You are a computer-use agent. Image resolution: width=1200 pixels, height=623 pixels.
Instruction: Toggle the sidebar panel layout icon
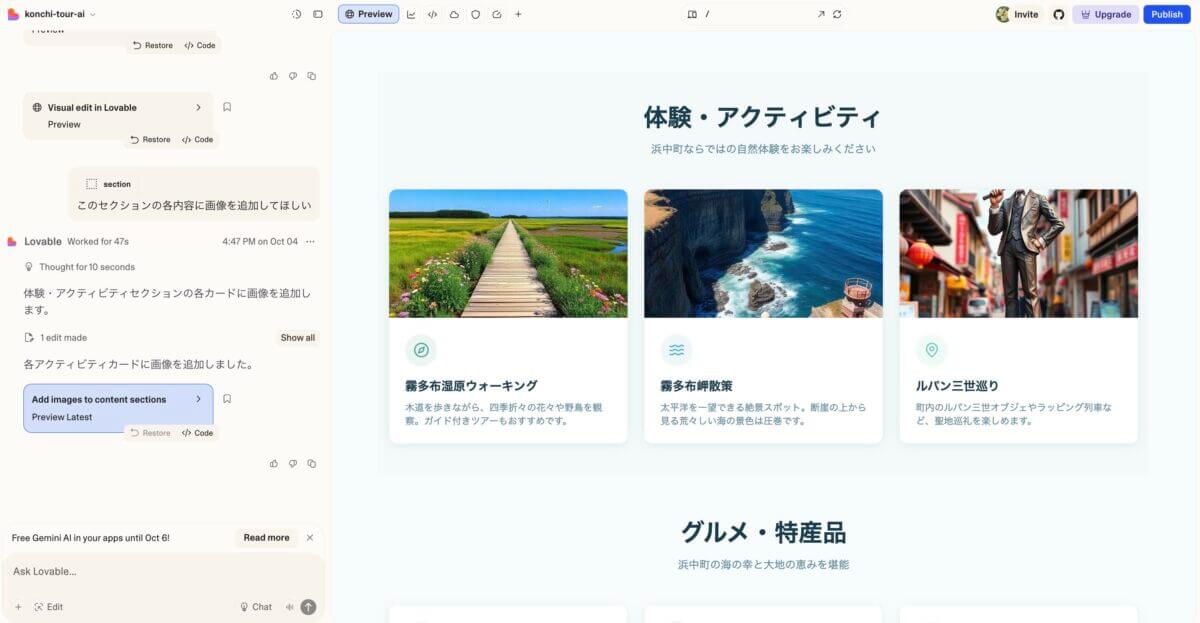(x=318, y=14)
